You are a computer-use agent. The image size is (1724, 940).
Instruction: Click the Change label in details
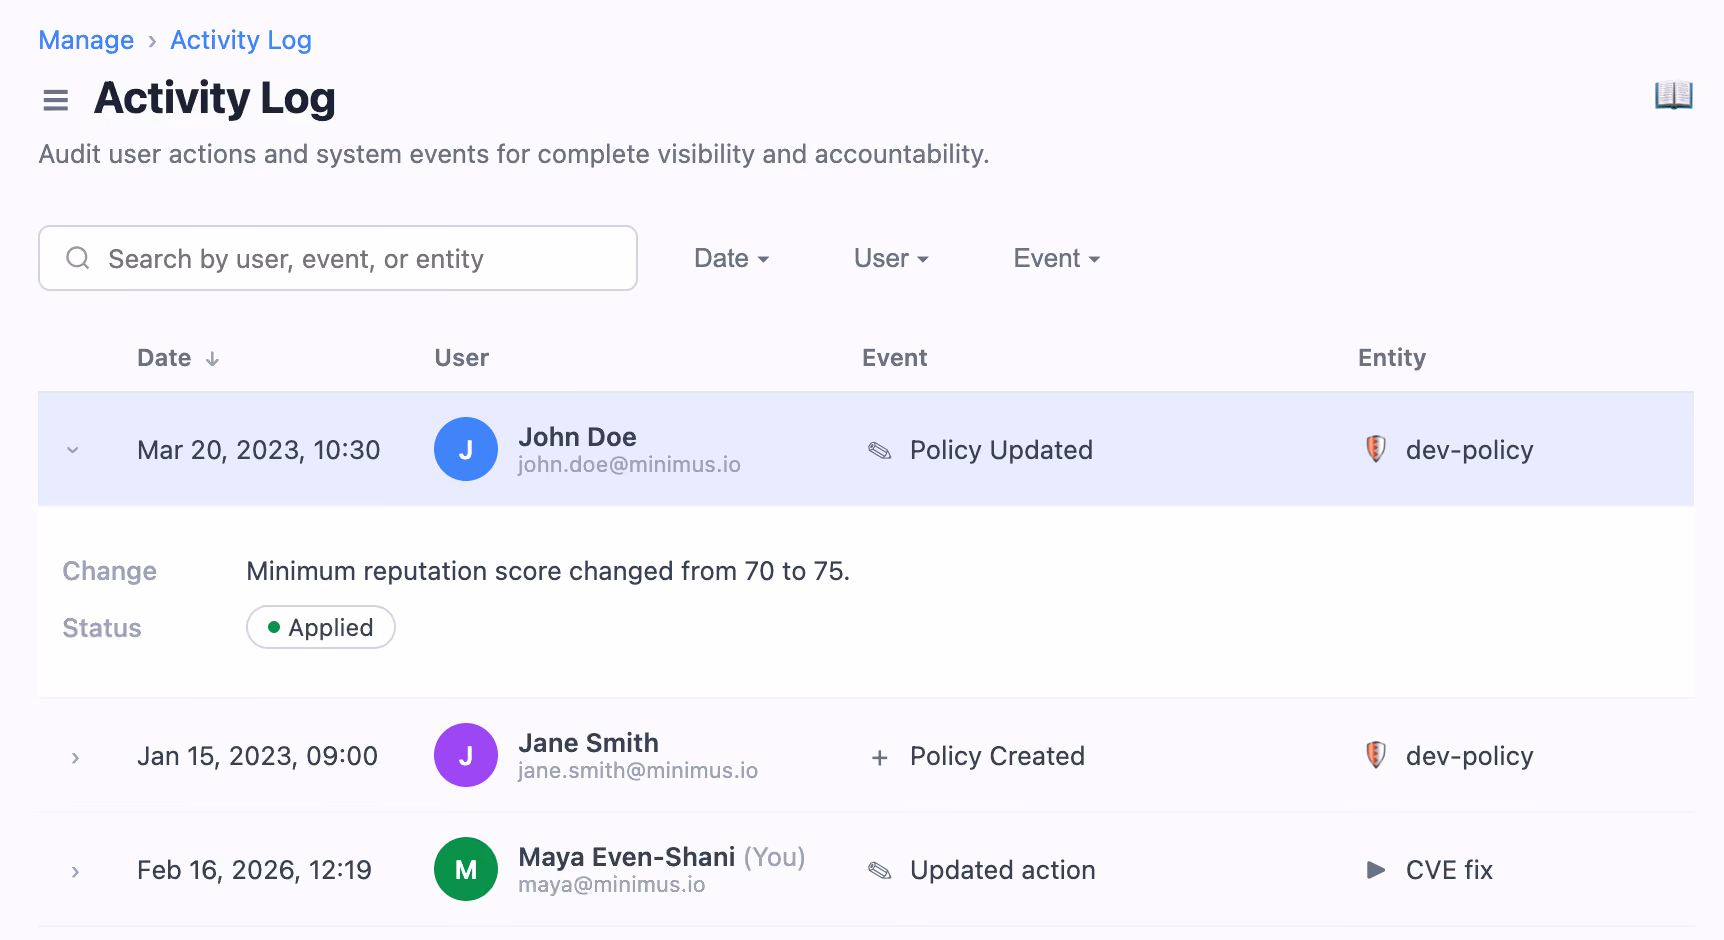(x=110, y=571)
